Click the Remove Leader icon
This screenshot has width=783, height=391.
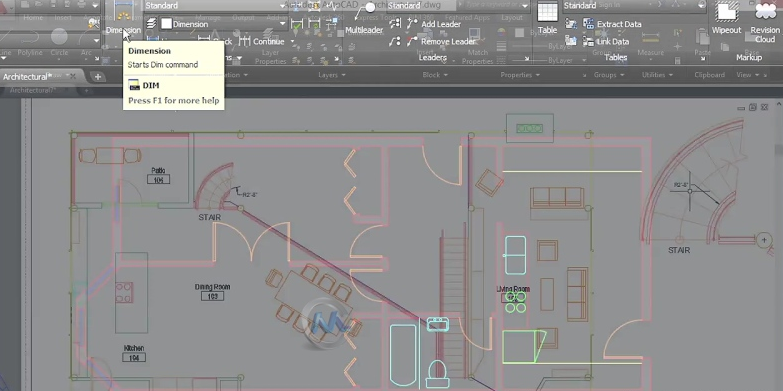[x=412, y=41]
